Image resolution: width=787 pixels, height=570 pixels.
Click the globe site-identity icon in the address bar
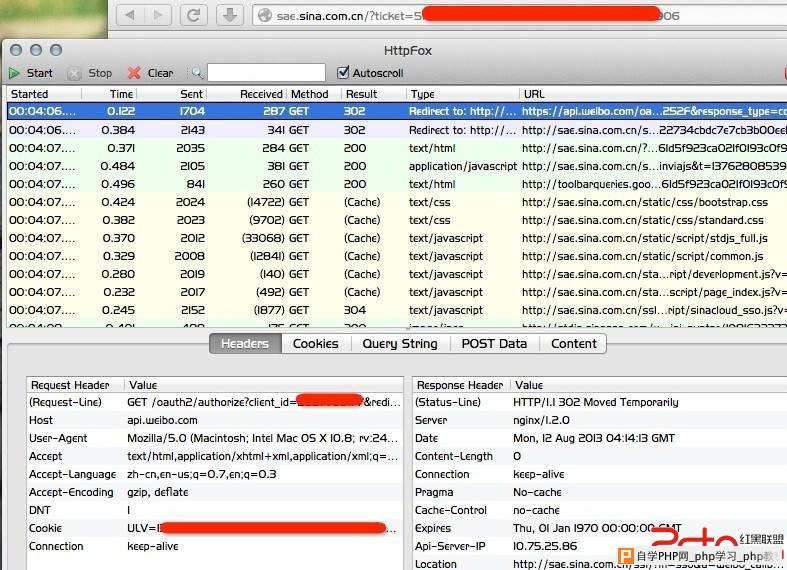(265, 16)
